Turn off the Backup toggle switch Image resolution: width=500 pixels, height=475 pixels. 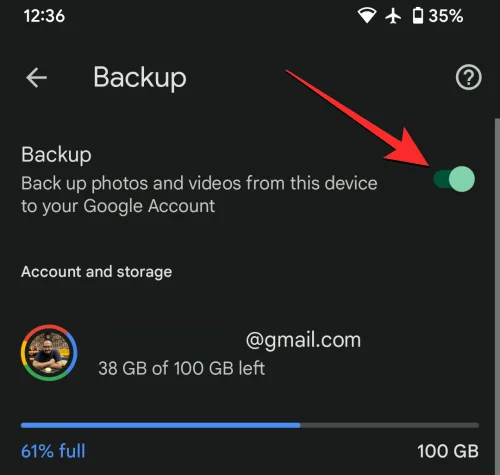click(454, 179)
